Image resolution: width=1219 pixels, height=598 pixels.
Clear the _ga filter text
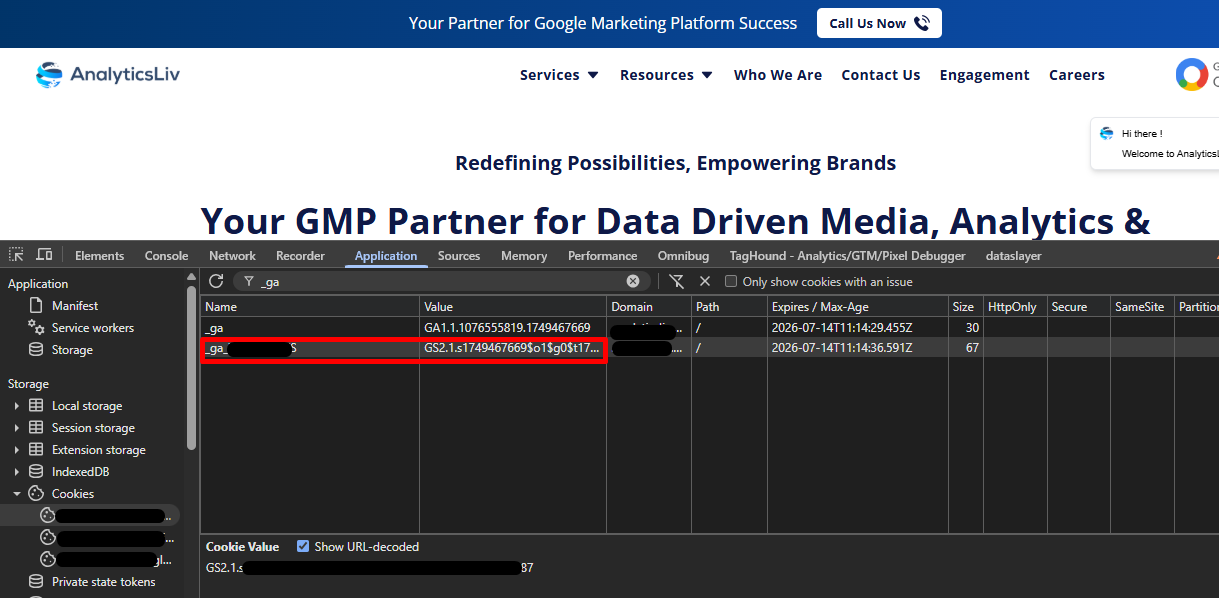[x=633, y=282]
